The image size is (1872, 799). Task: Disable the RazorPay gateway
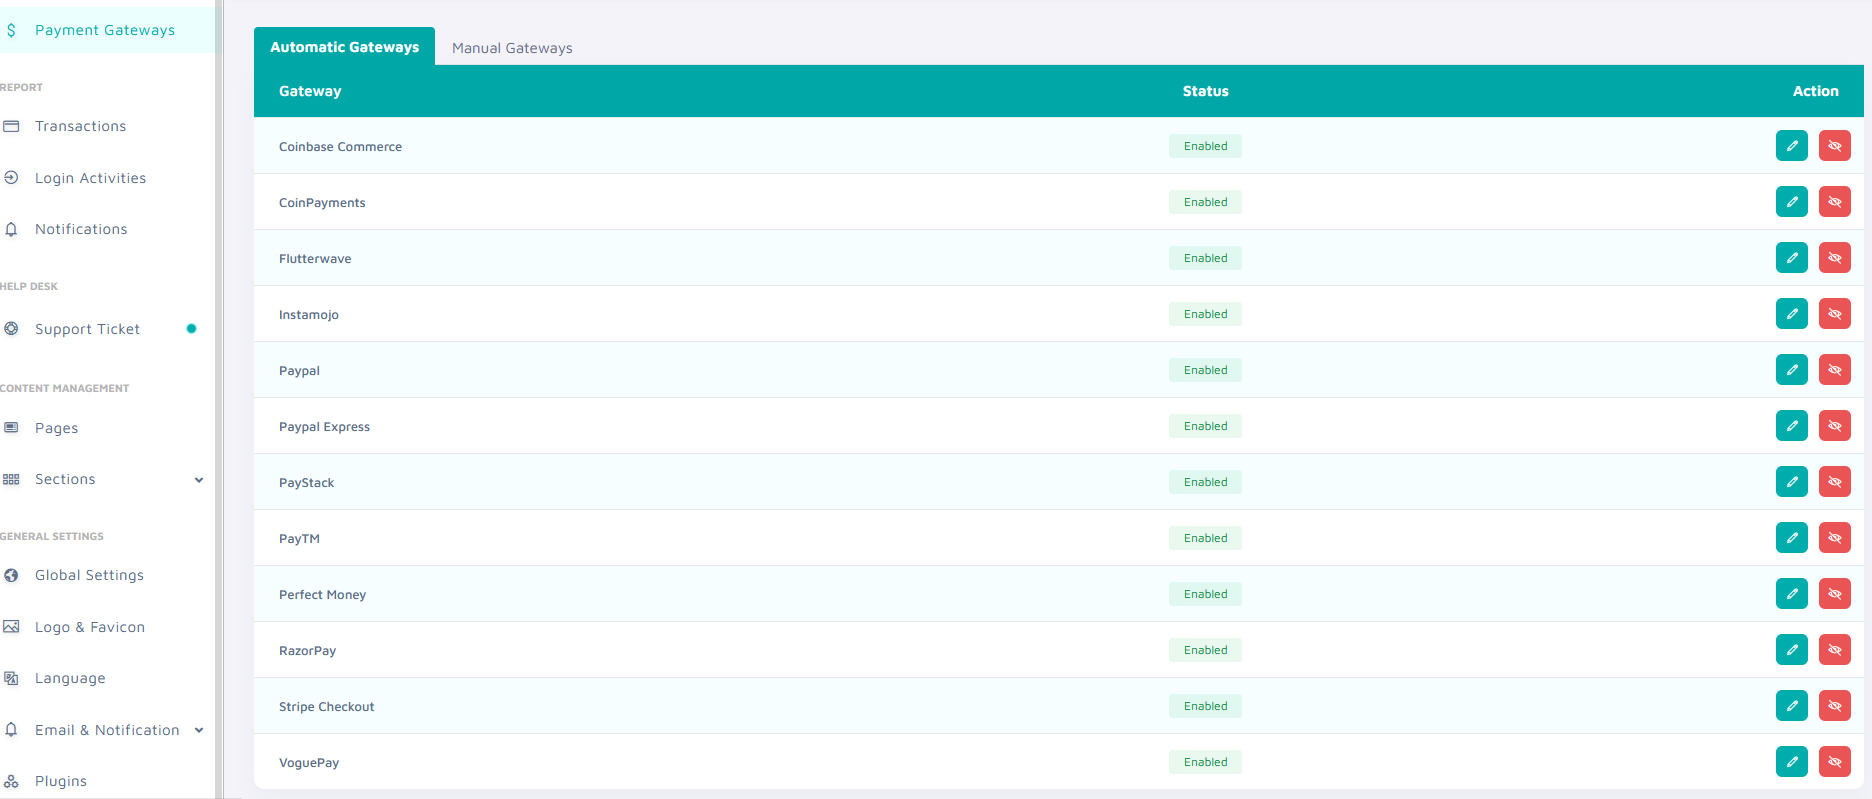coord(1834,650)
